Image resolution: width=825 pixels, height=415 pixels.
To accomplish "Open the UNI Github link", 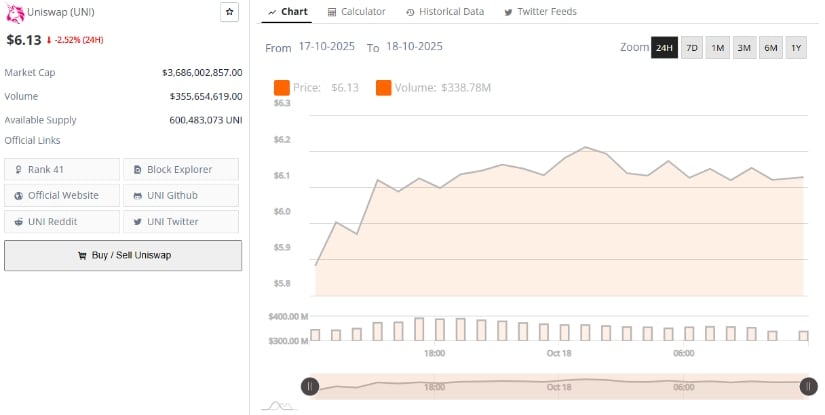I will pyautogui.click(x=181, y=195).
